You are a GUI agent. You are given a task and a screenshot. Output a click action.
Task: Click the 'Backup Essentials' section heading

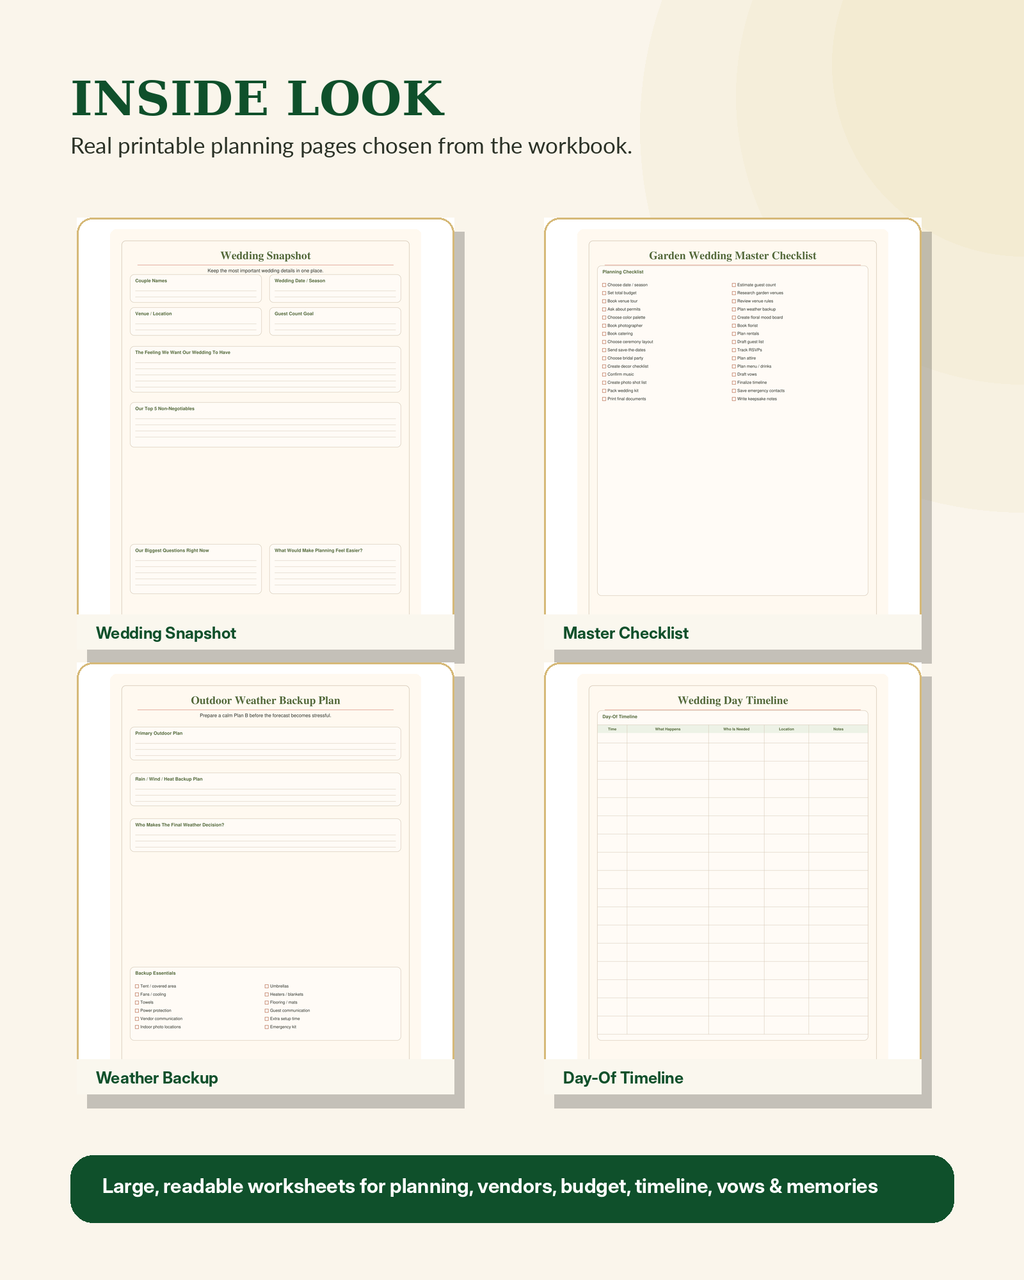[x=155, y=973]
